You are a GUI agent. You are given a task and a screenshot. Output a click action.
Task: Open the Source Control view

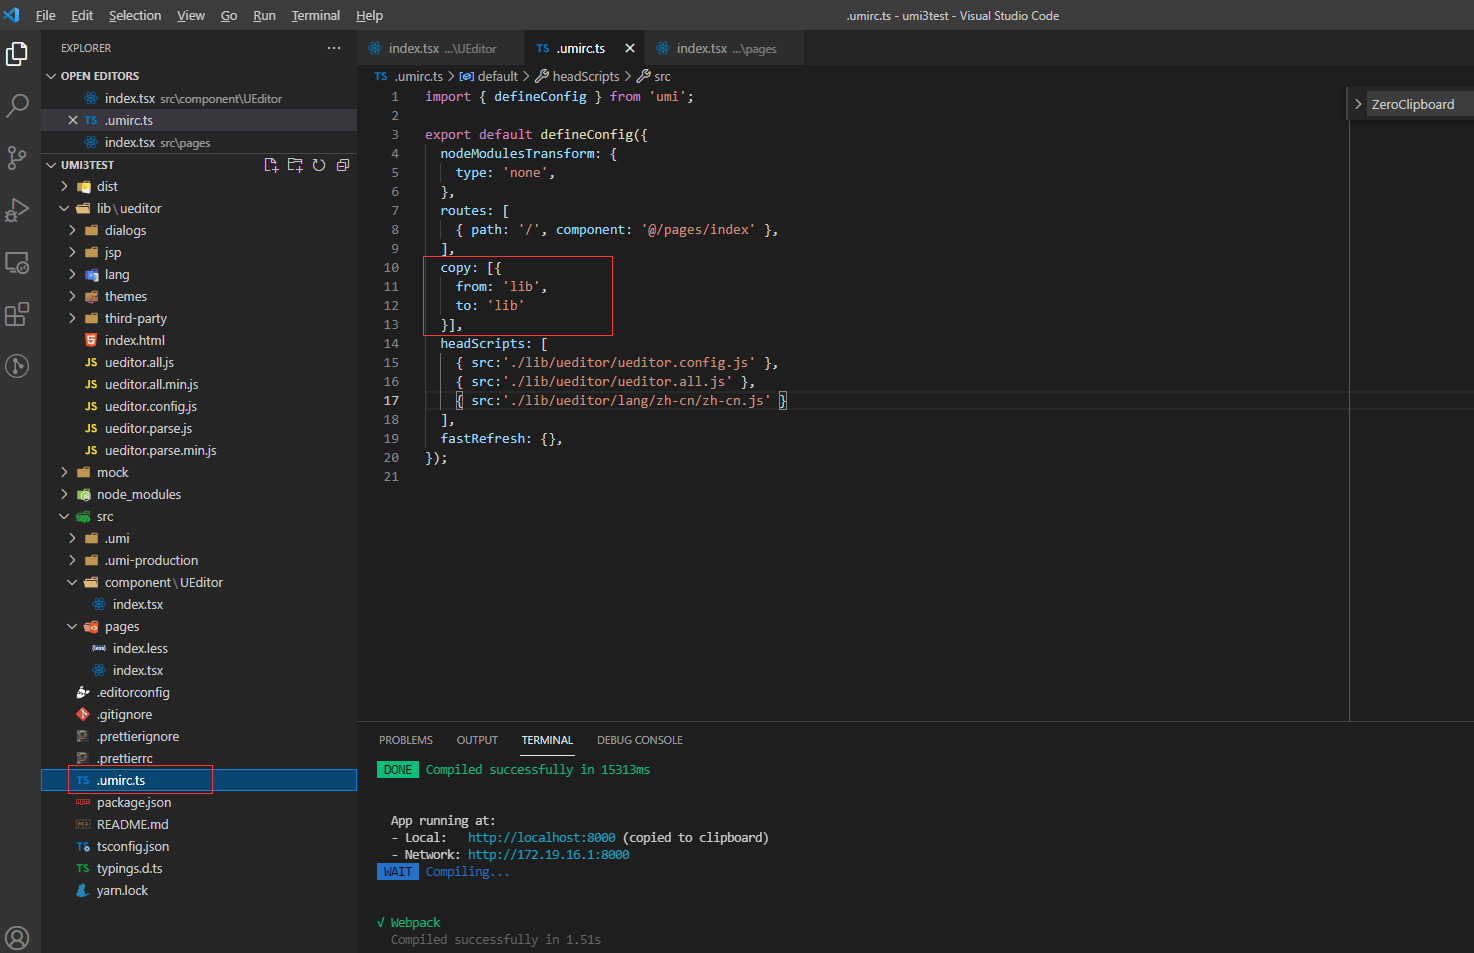tap(17, 158)
